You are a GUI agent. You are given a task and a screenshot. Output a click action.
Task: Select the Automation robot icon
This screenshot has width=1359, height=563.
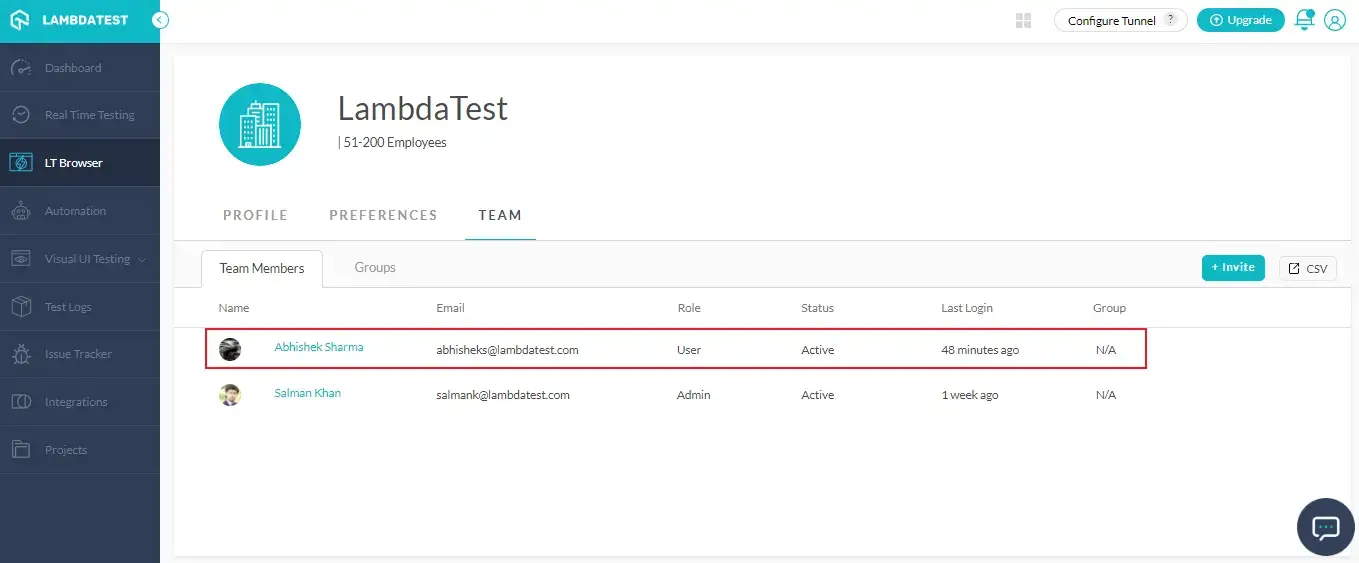(21, 211)
